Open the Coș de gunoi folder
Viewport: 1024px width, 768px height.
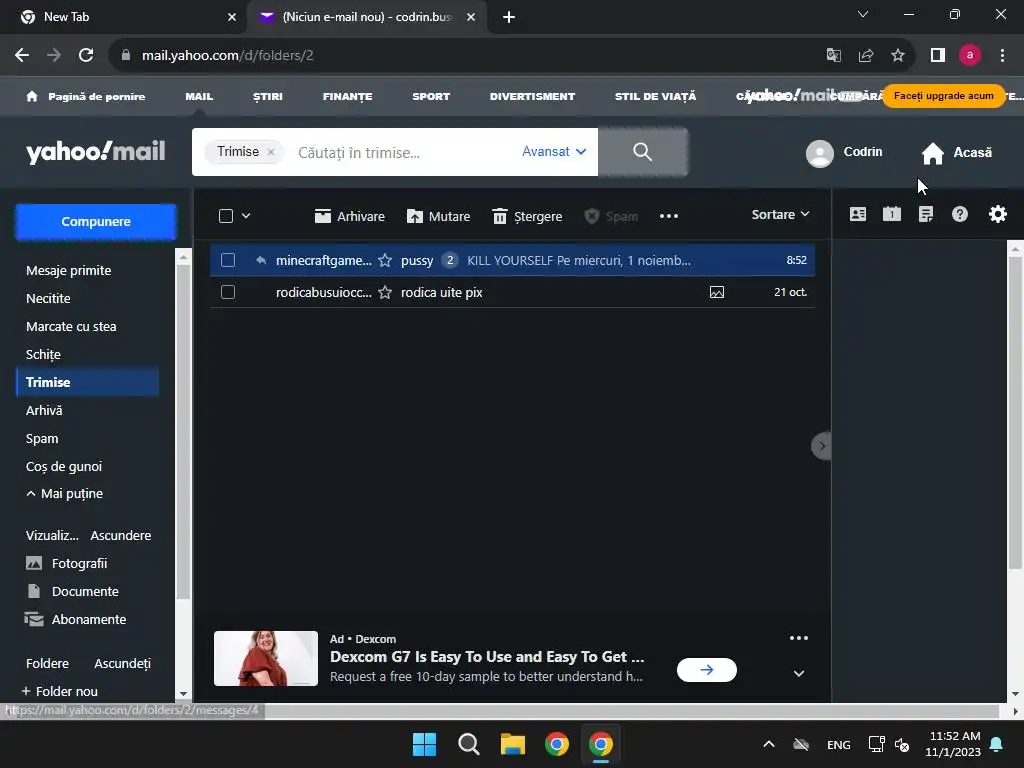pyautogui.click(x=64, y=466)
